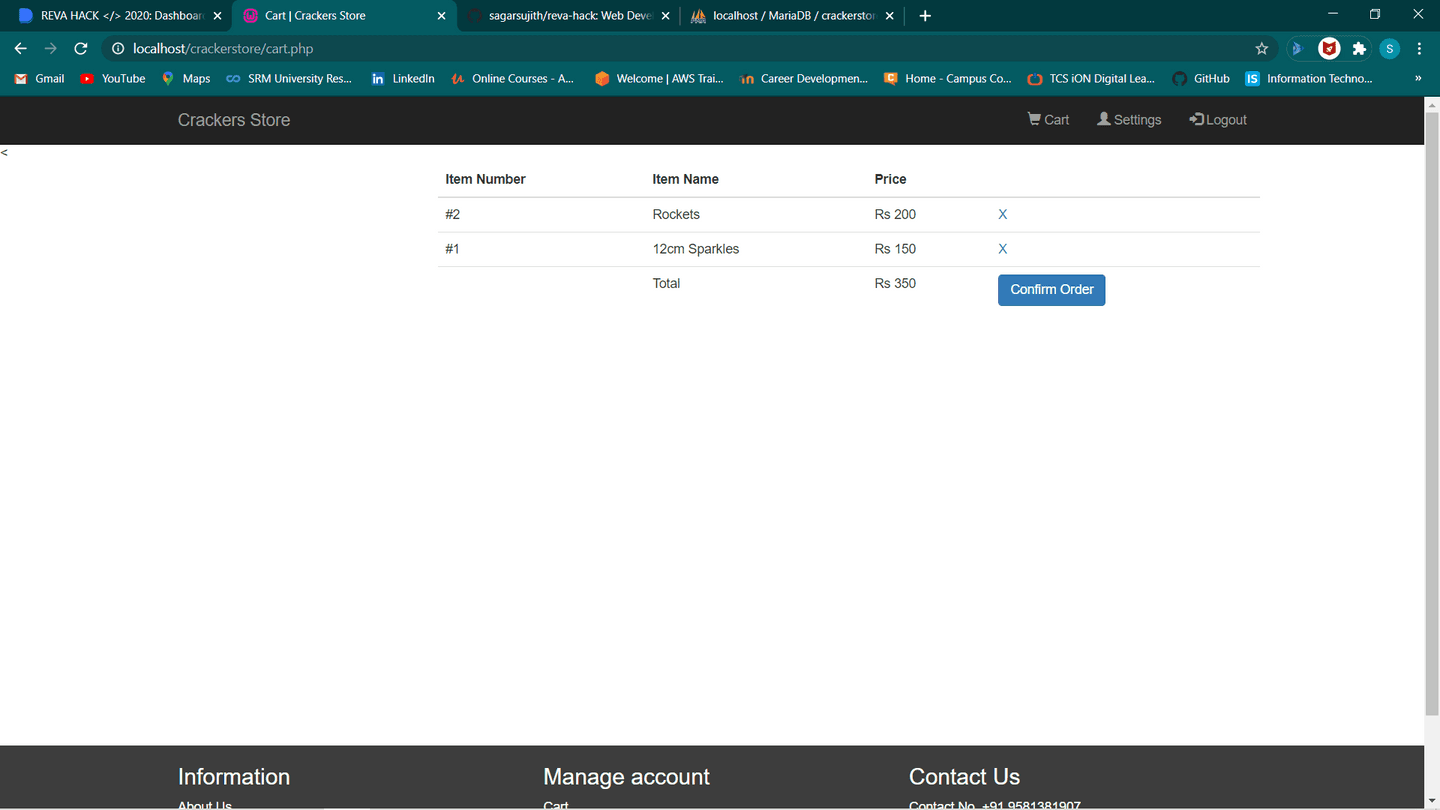Viewport: 1440px width, 810px height.
Task: Click the Crackers Store brand link
Action: 234,120
